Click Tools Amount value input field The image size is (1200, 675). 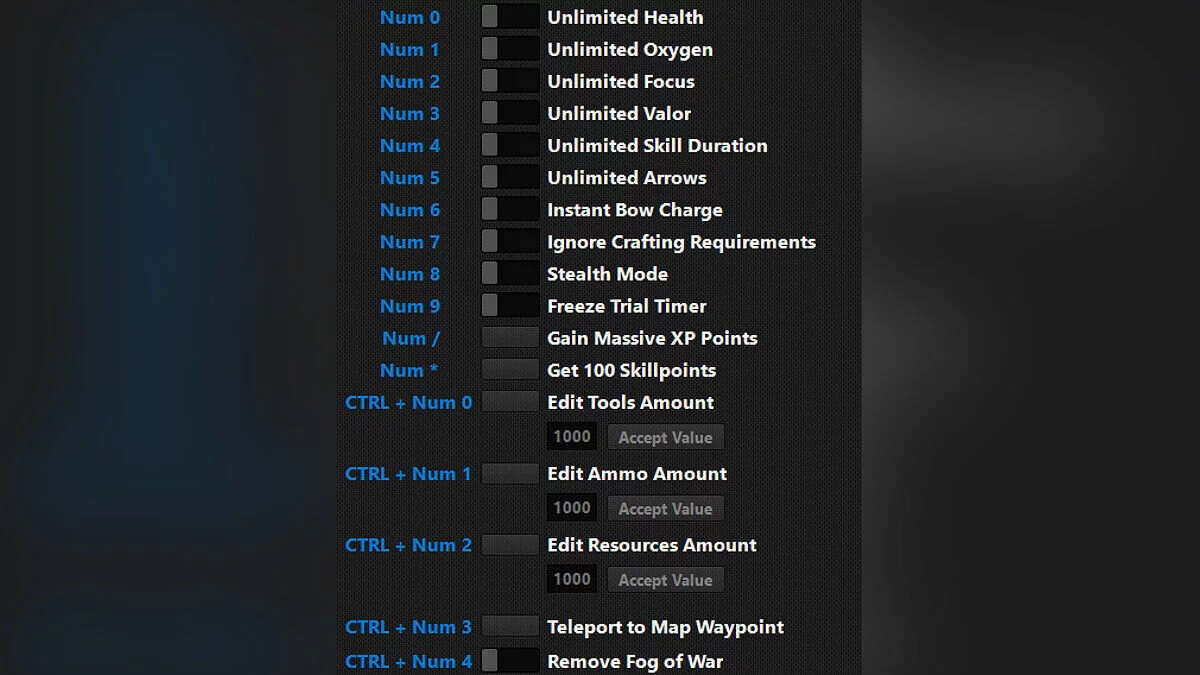tap(572, 437)
